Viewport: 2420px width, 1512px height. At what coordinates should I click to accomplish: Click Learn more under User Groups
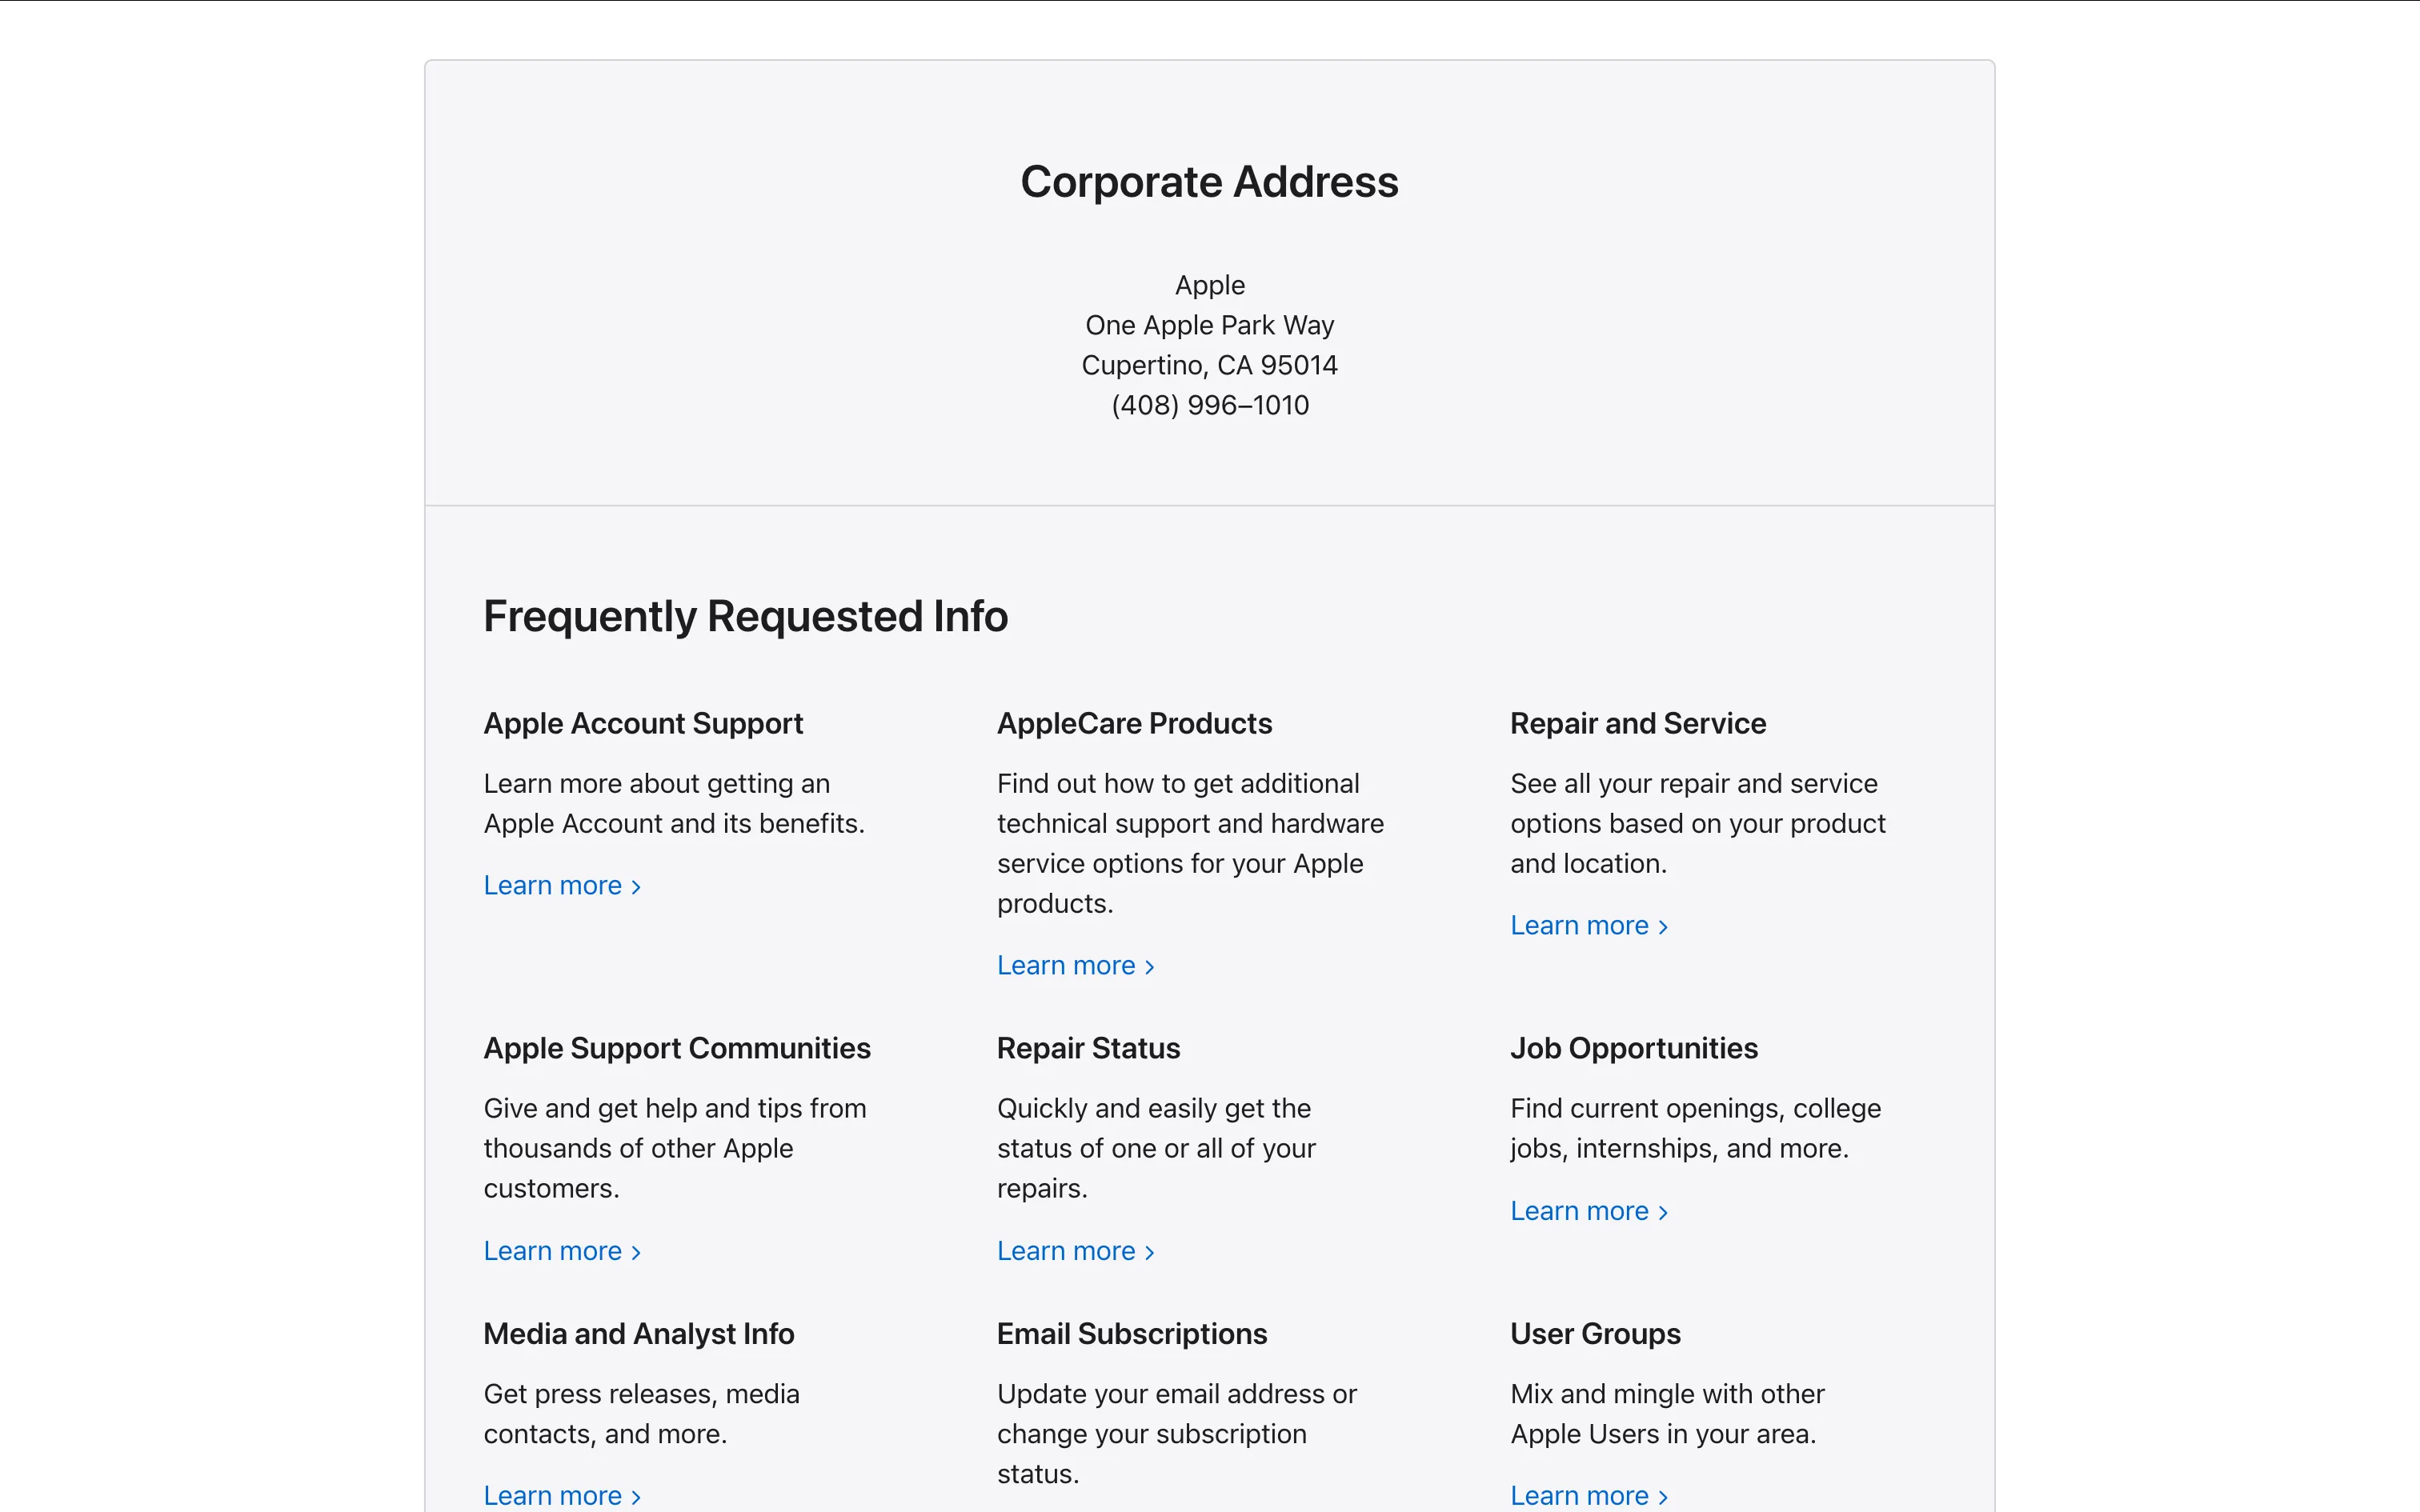(x=1588, y=1495)
